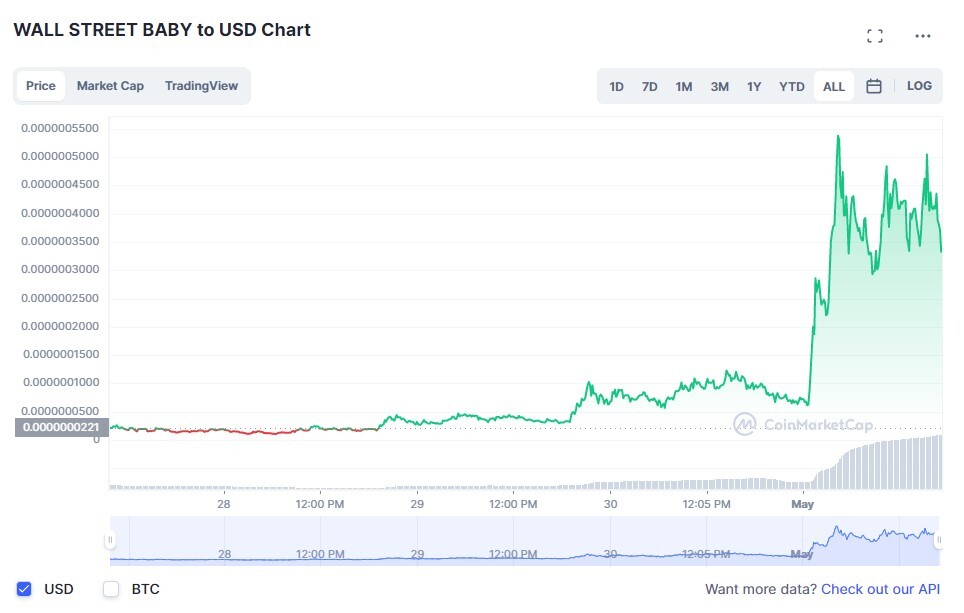The width and height of the screenshot is (964, 613).
Task: Enable the BTC price checkbox
Action: click(x=111, y=589)
